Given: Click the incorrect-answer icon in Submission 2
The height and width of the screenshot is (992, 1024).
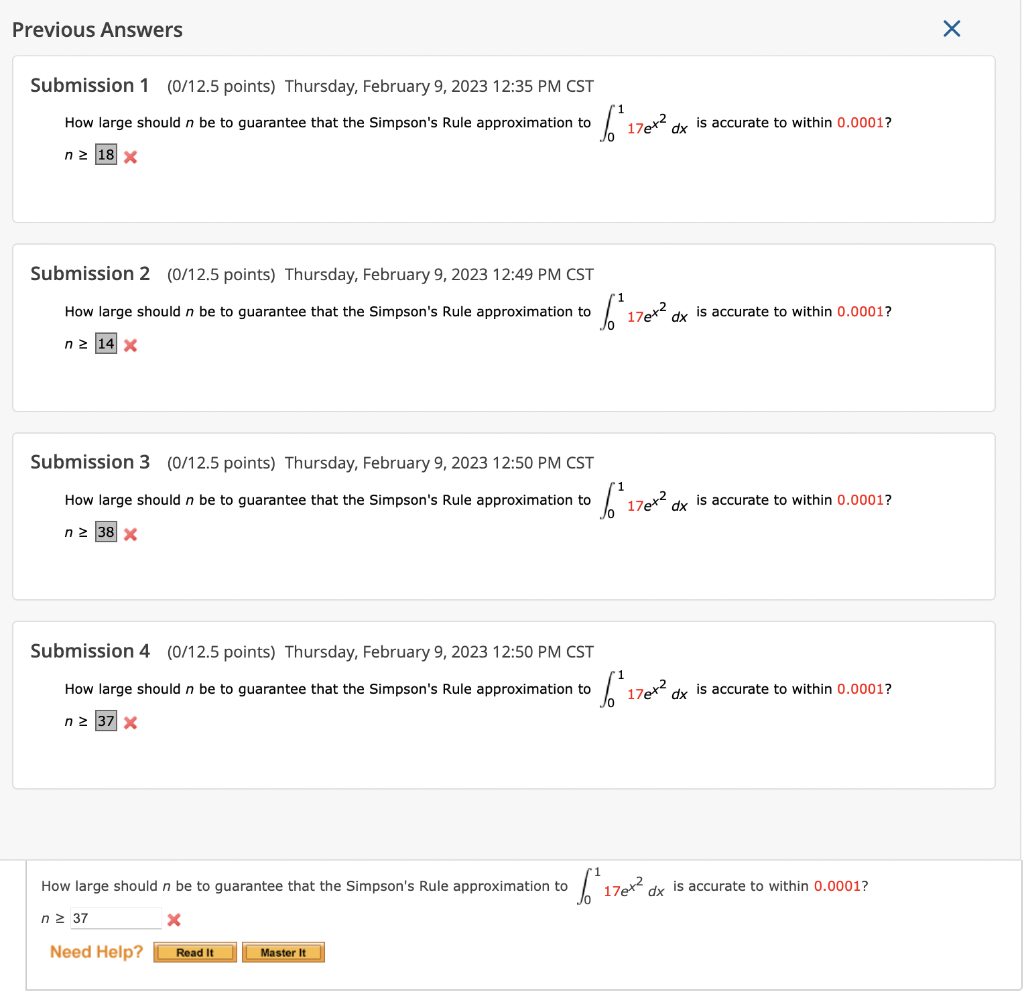Looking at the screenshot, I should tap(128, 344).
